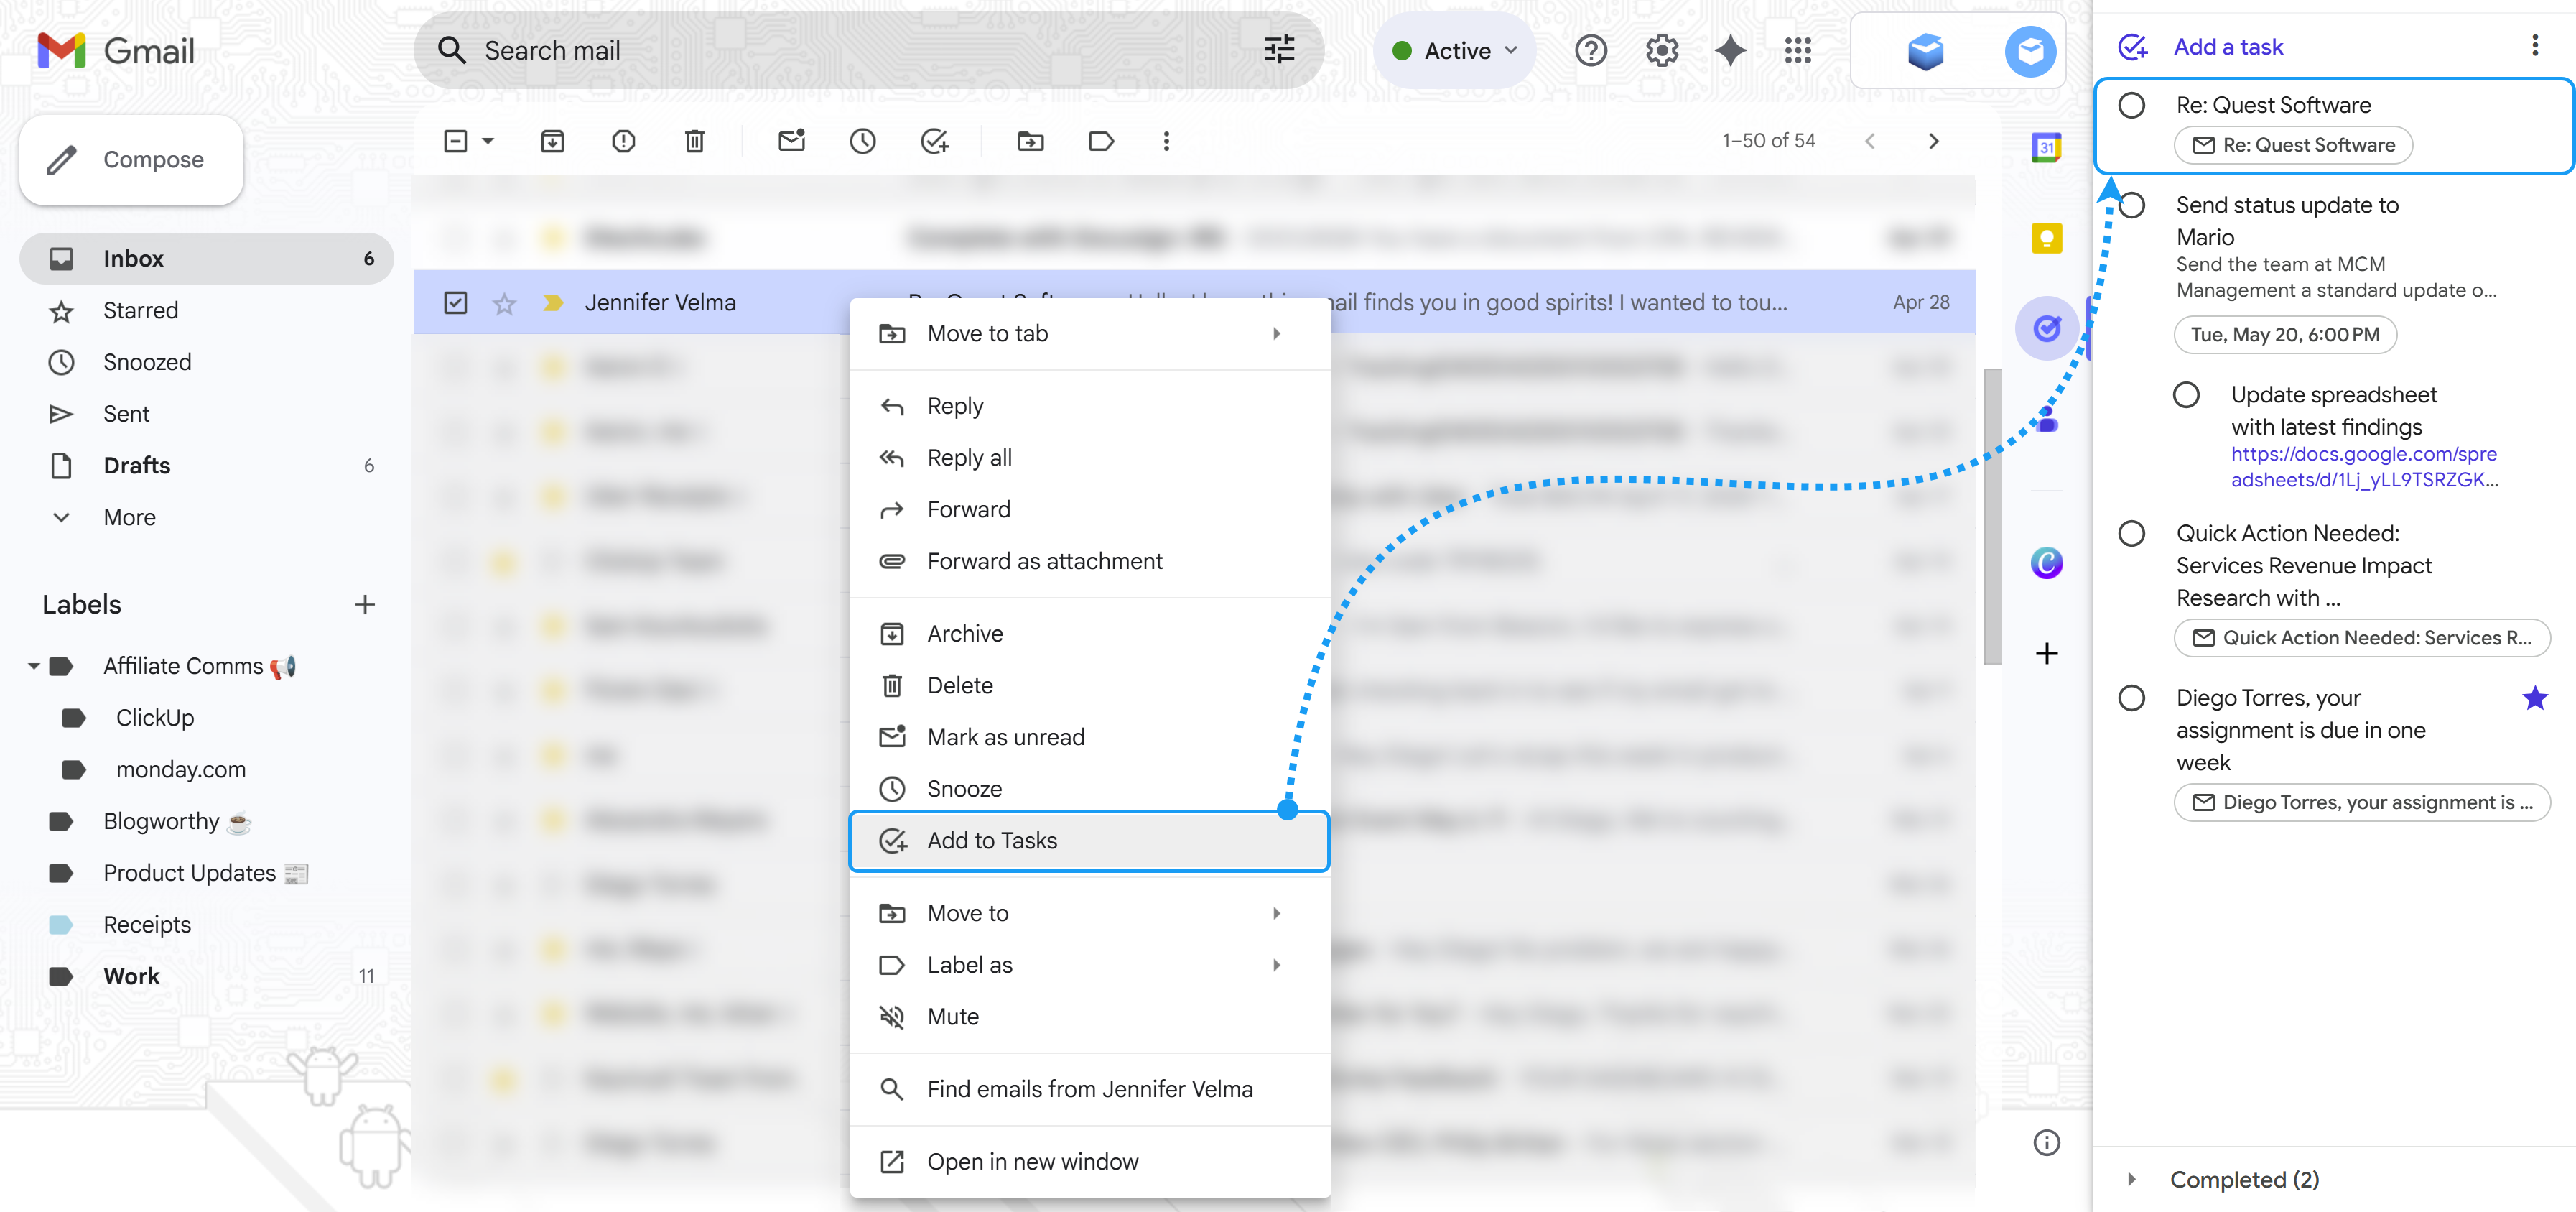Star the Jennifer Velma email
Image resolution: width=2576 pixels, height=1212 pixels.
(x=504, y=303)
